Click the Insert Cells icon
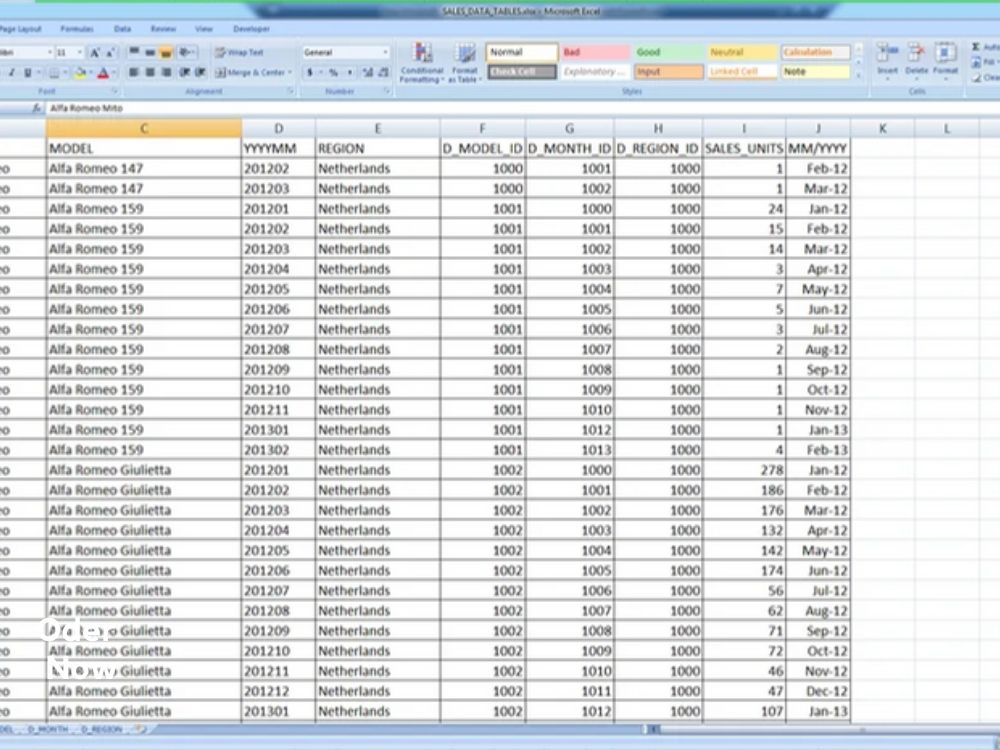This screenshot has height=750, width=1000. (x=885, y=52)
